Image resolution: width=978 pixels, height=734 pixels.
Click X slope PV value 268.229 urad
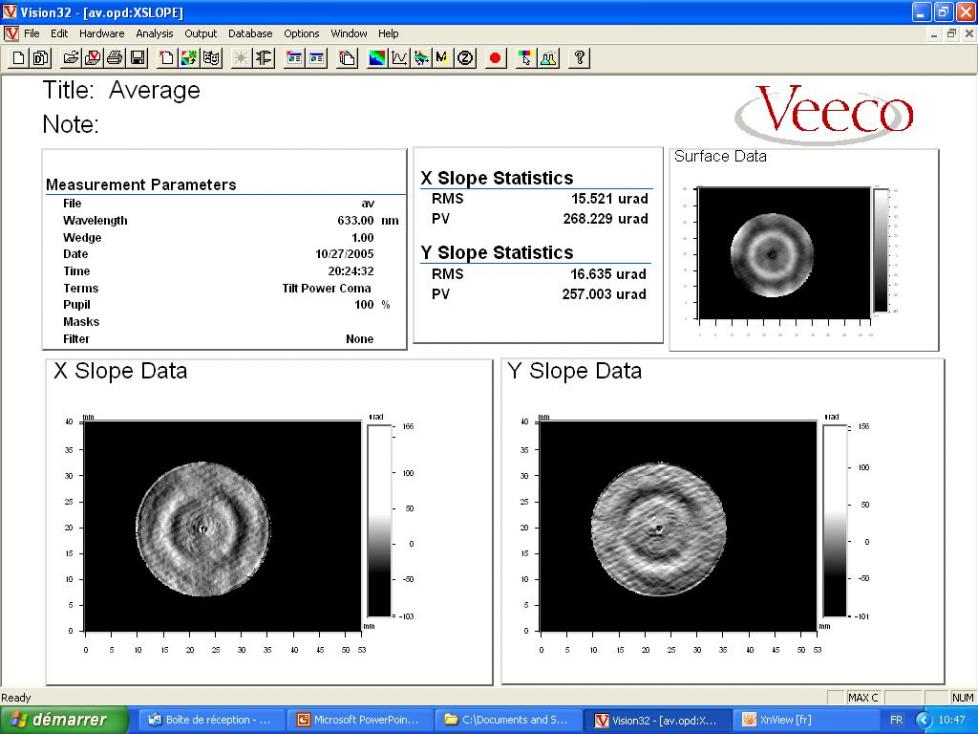click(x=605, y=219)
